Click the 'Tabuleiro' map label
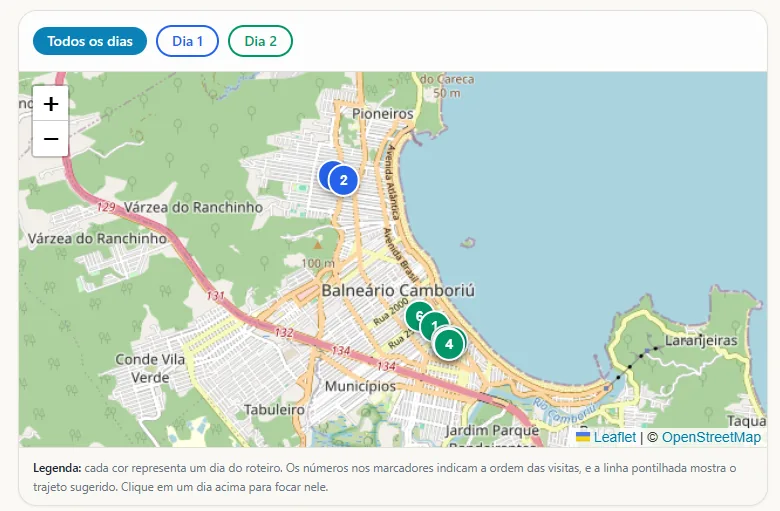The width and height of the screenshot is (780, 511). tap(274, 409)
